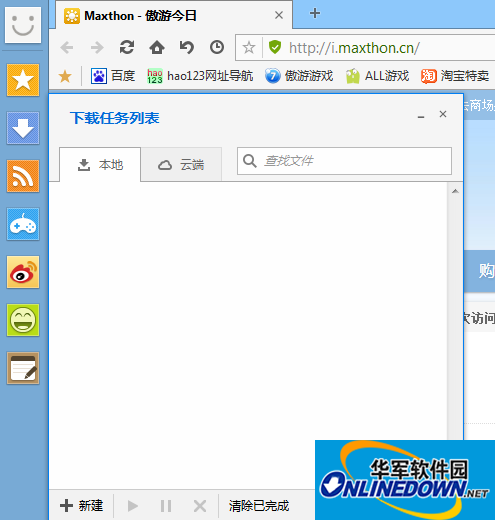Close the 下载任务列表 panel

click(443, 114)
